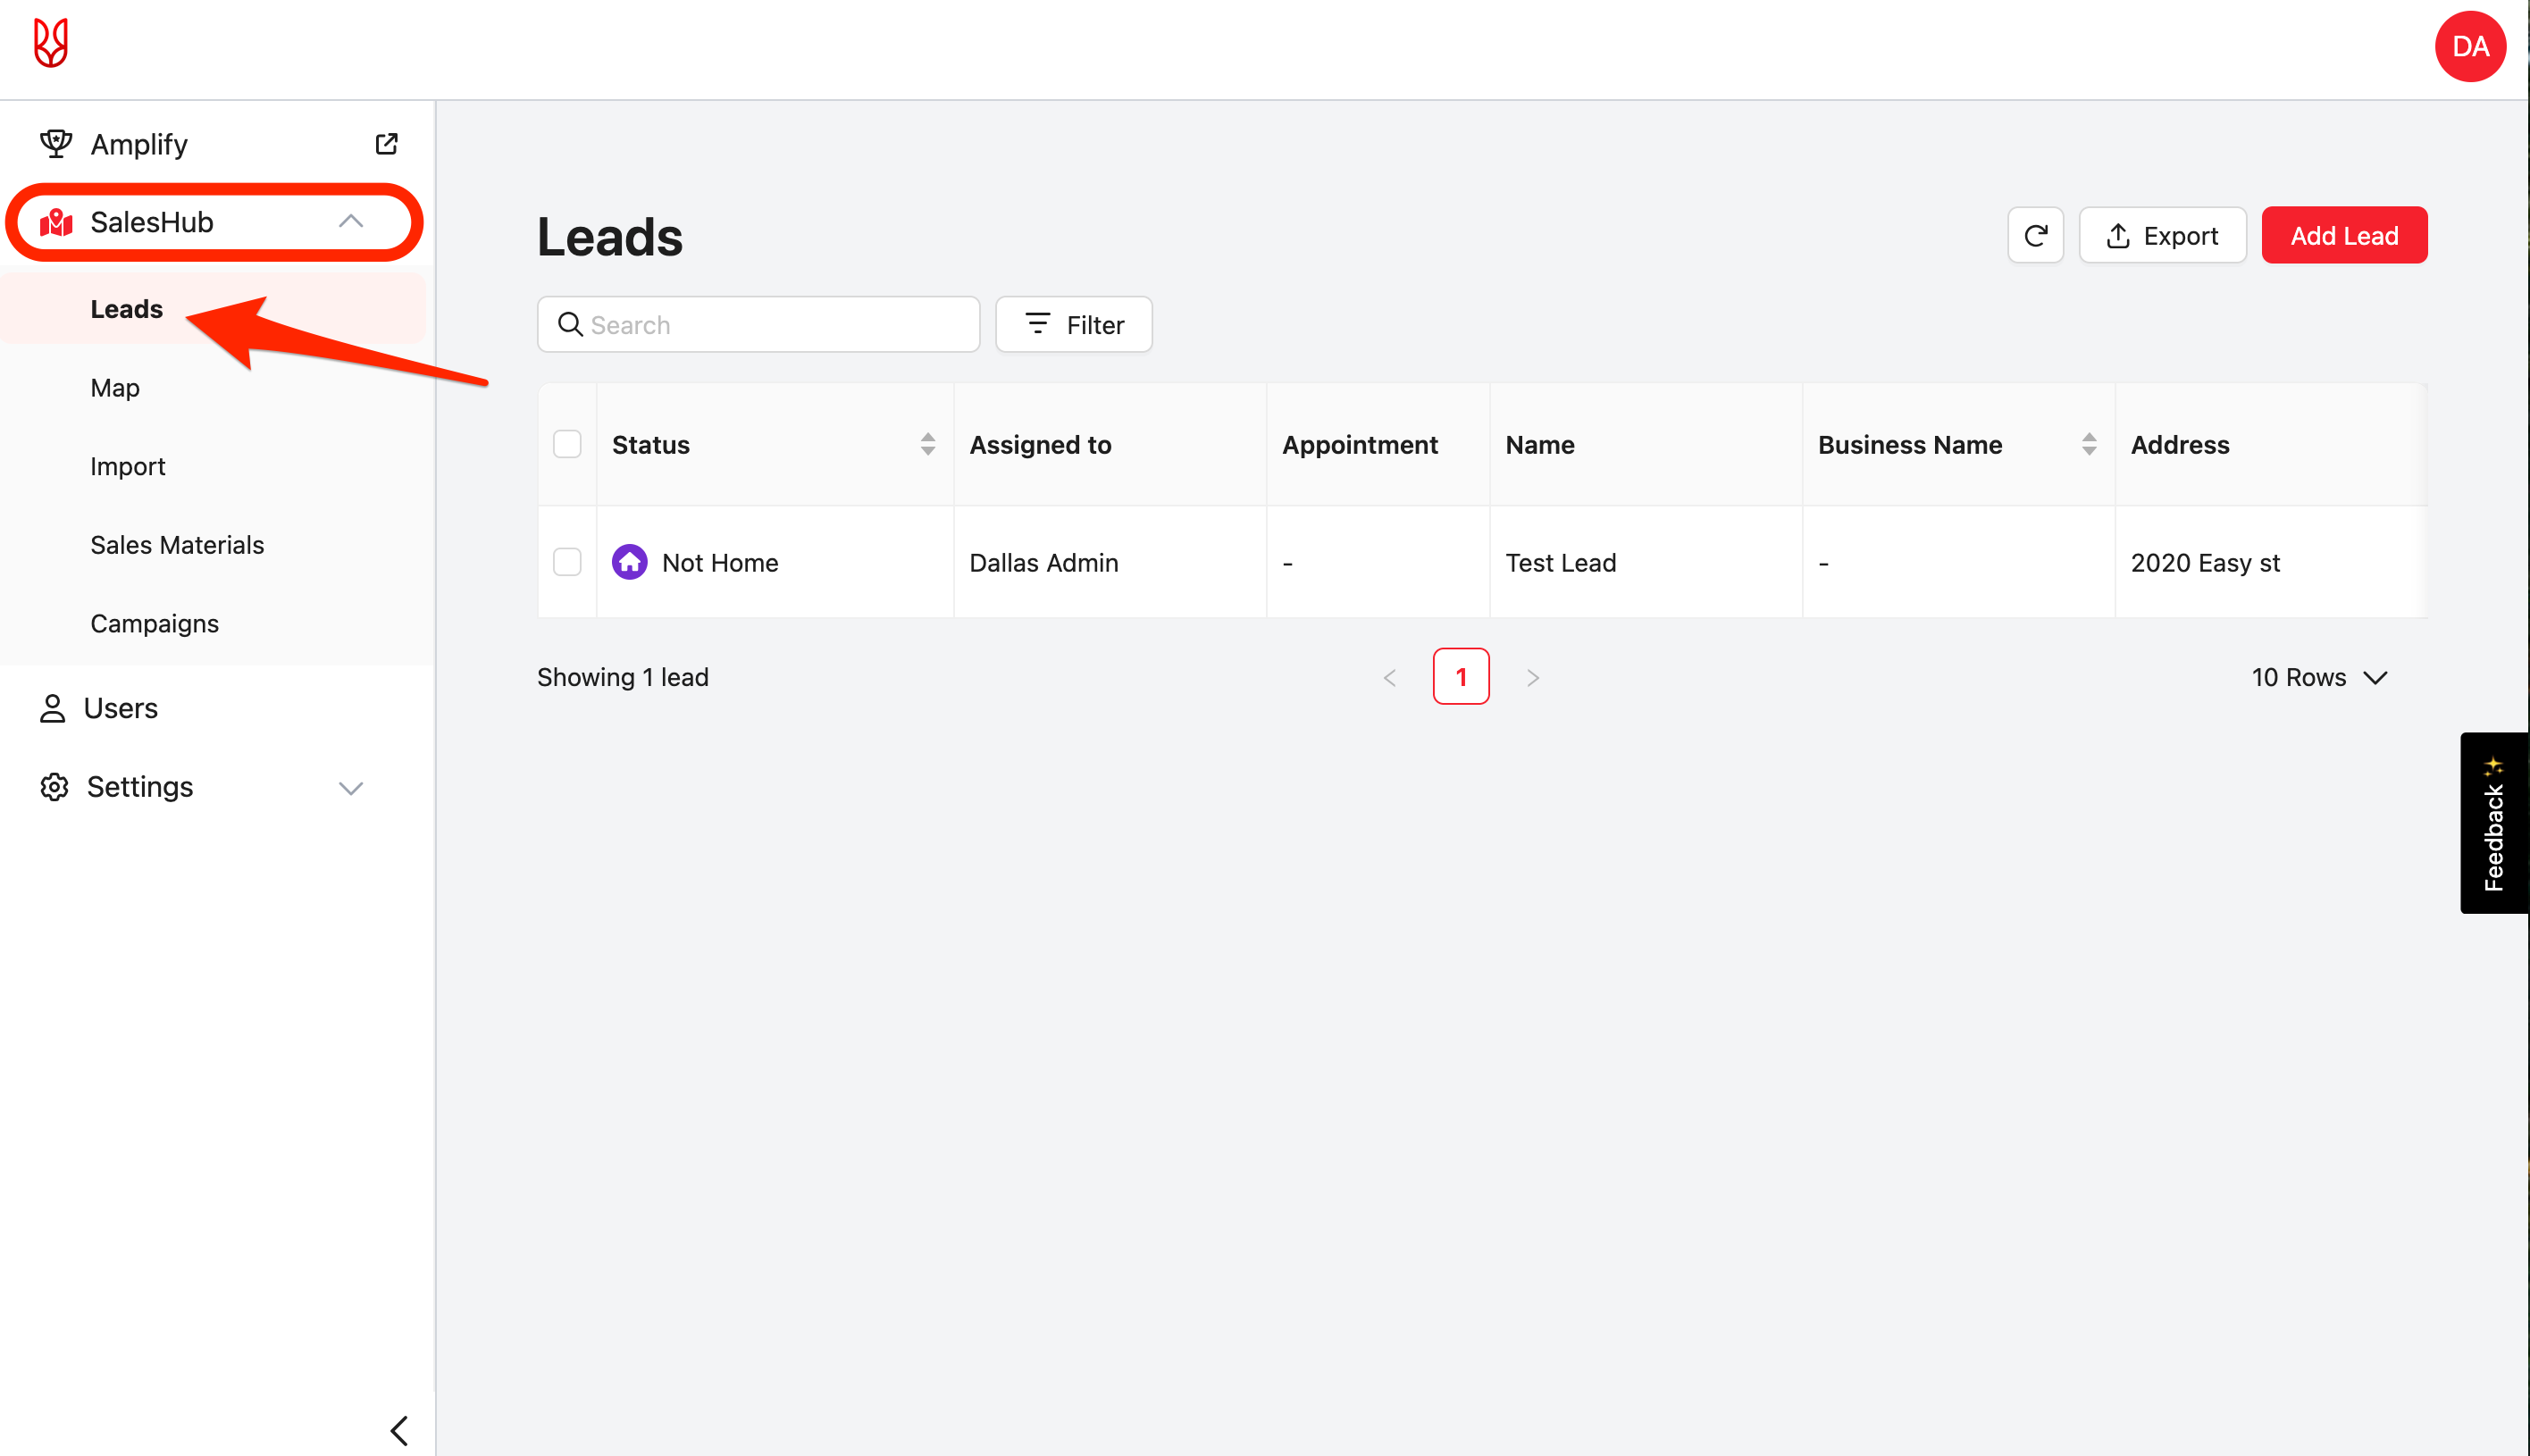Open Map in sidebar

(115, 388)
